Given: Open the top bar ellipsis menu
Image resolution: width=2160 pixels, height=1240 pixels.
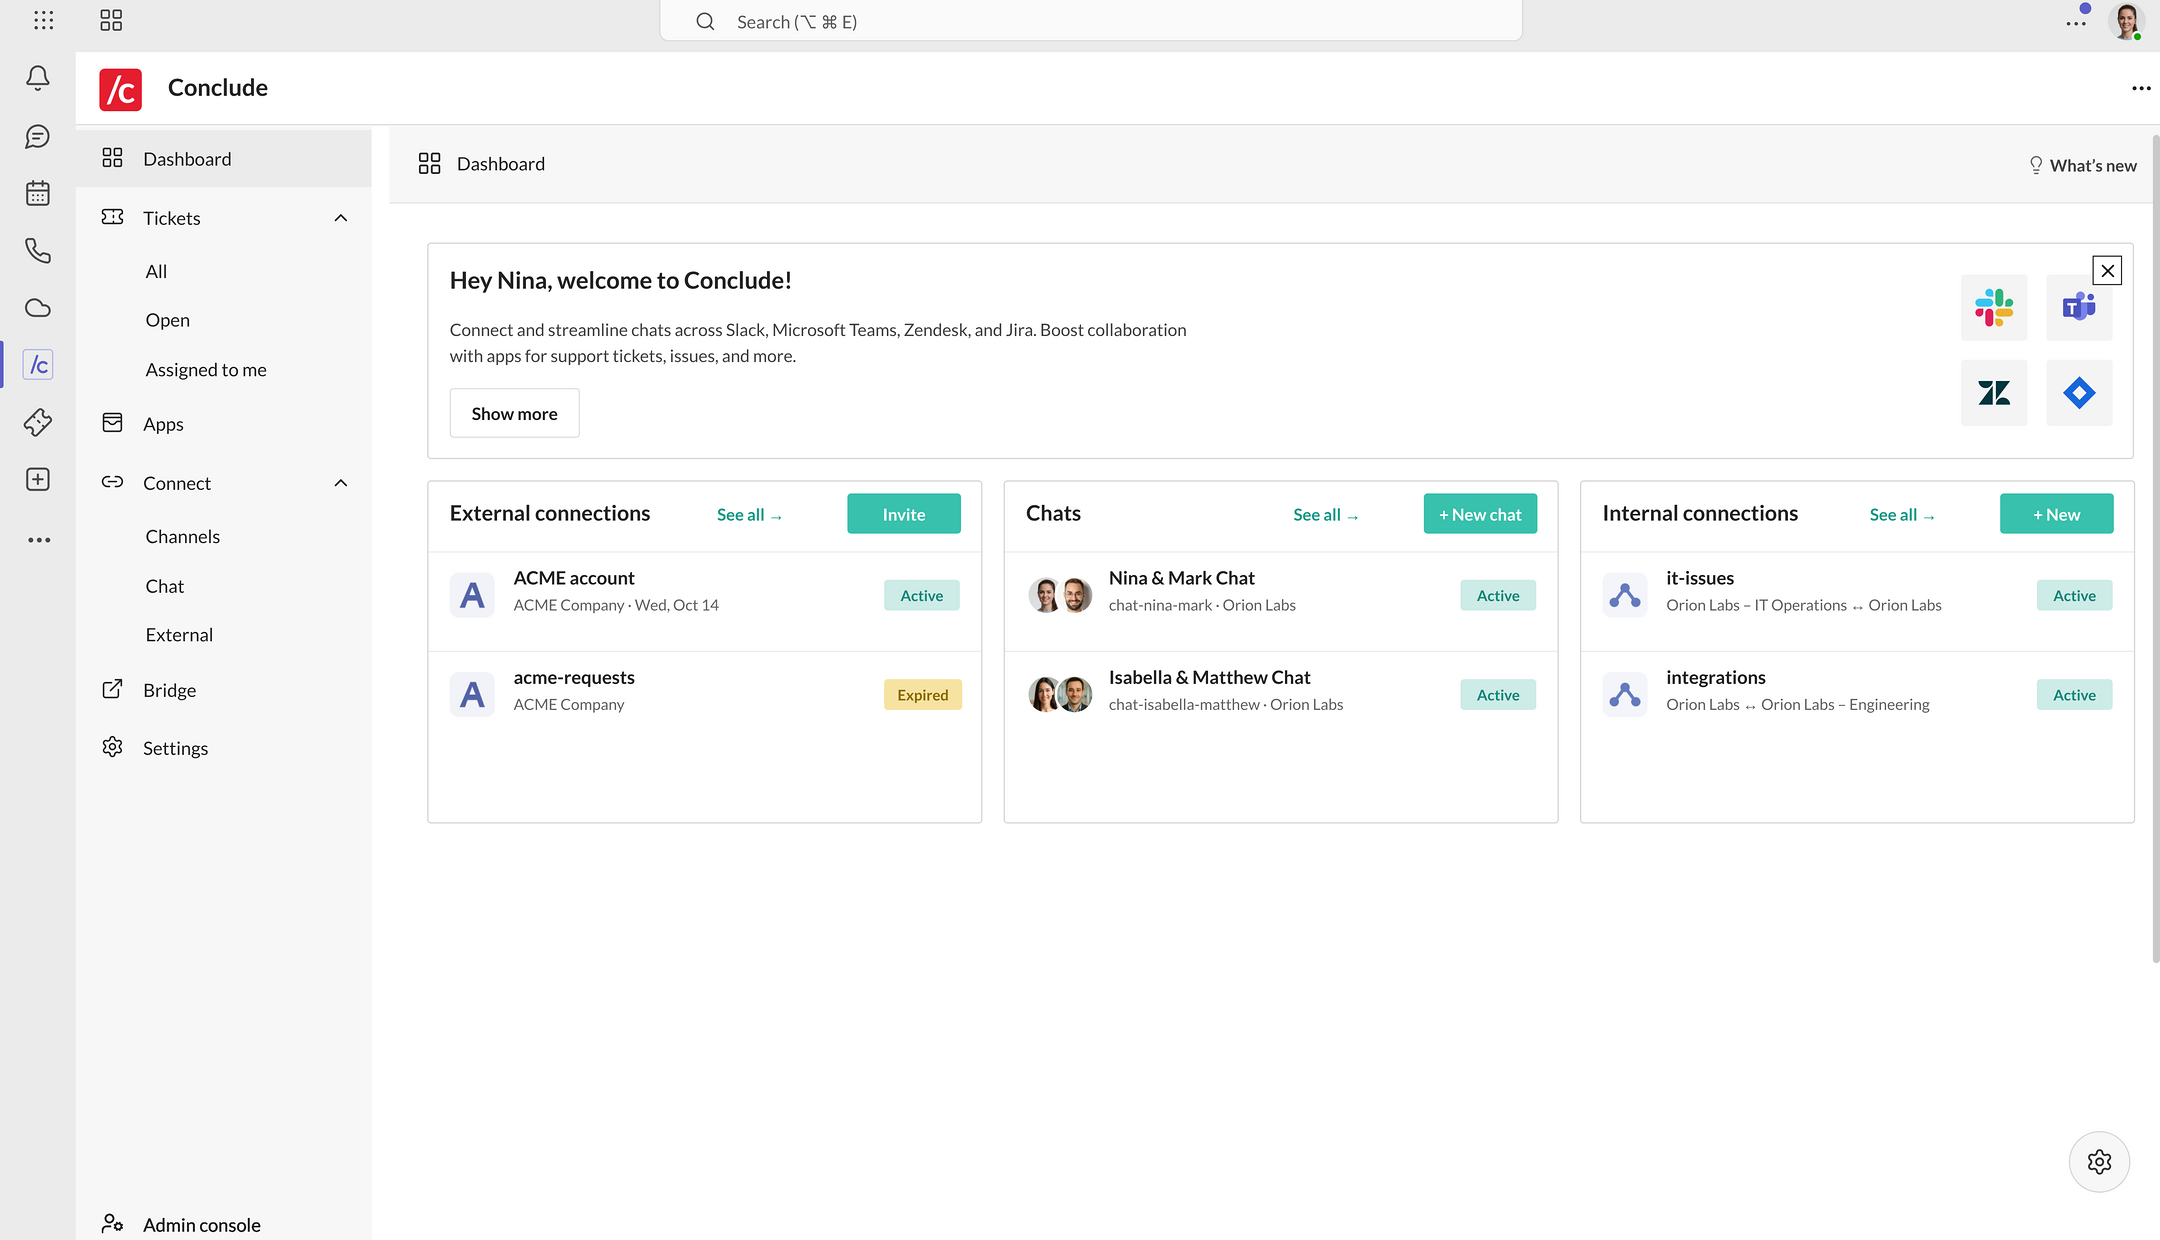Looking at the screenshot, I should click(2076, 23).
